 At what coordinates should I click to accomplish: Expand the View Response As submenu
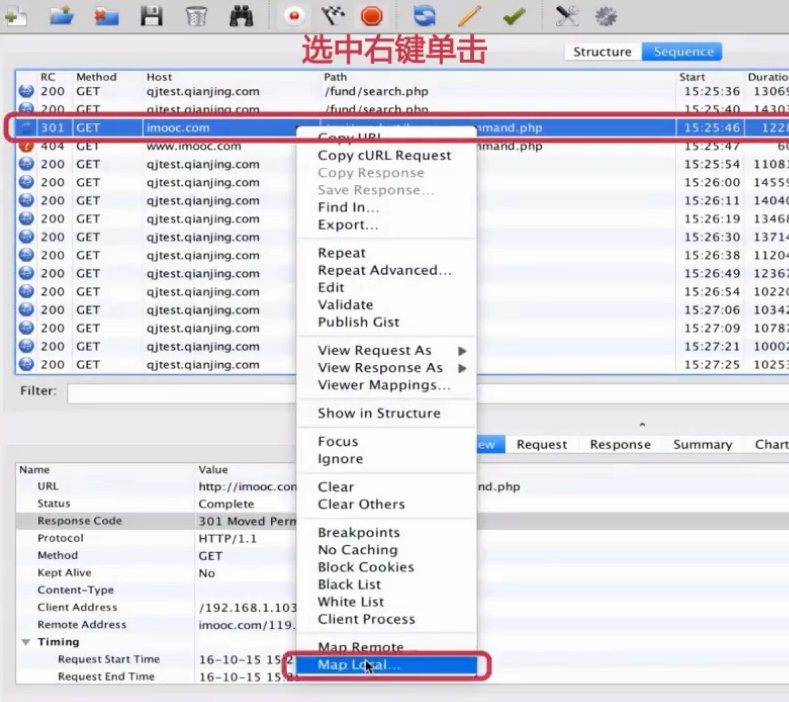386,368
